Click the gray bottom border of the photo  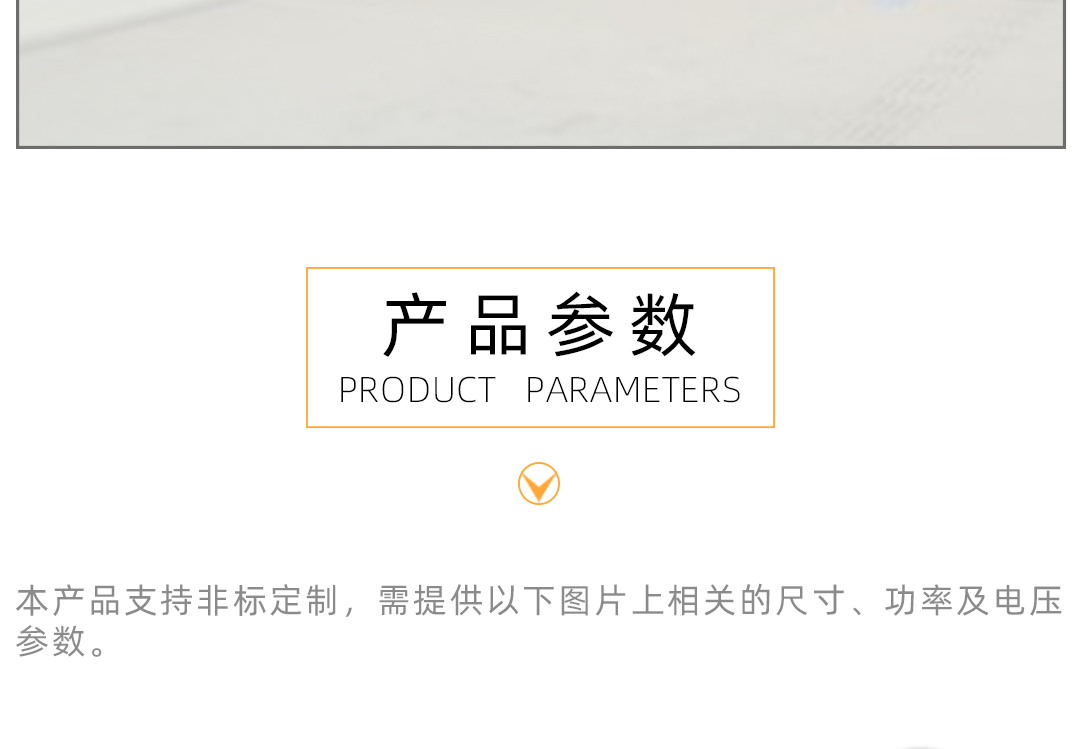coord(541,147)
